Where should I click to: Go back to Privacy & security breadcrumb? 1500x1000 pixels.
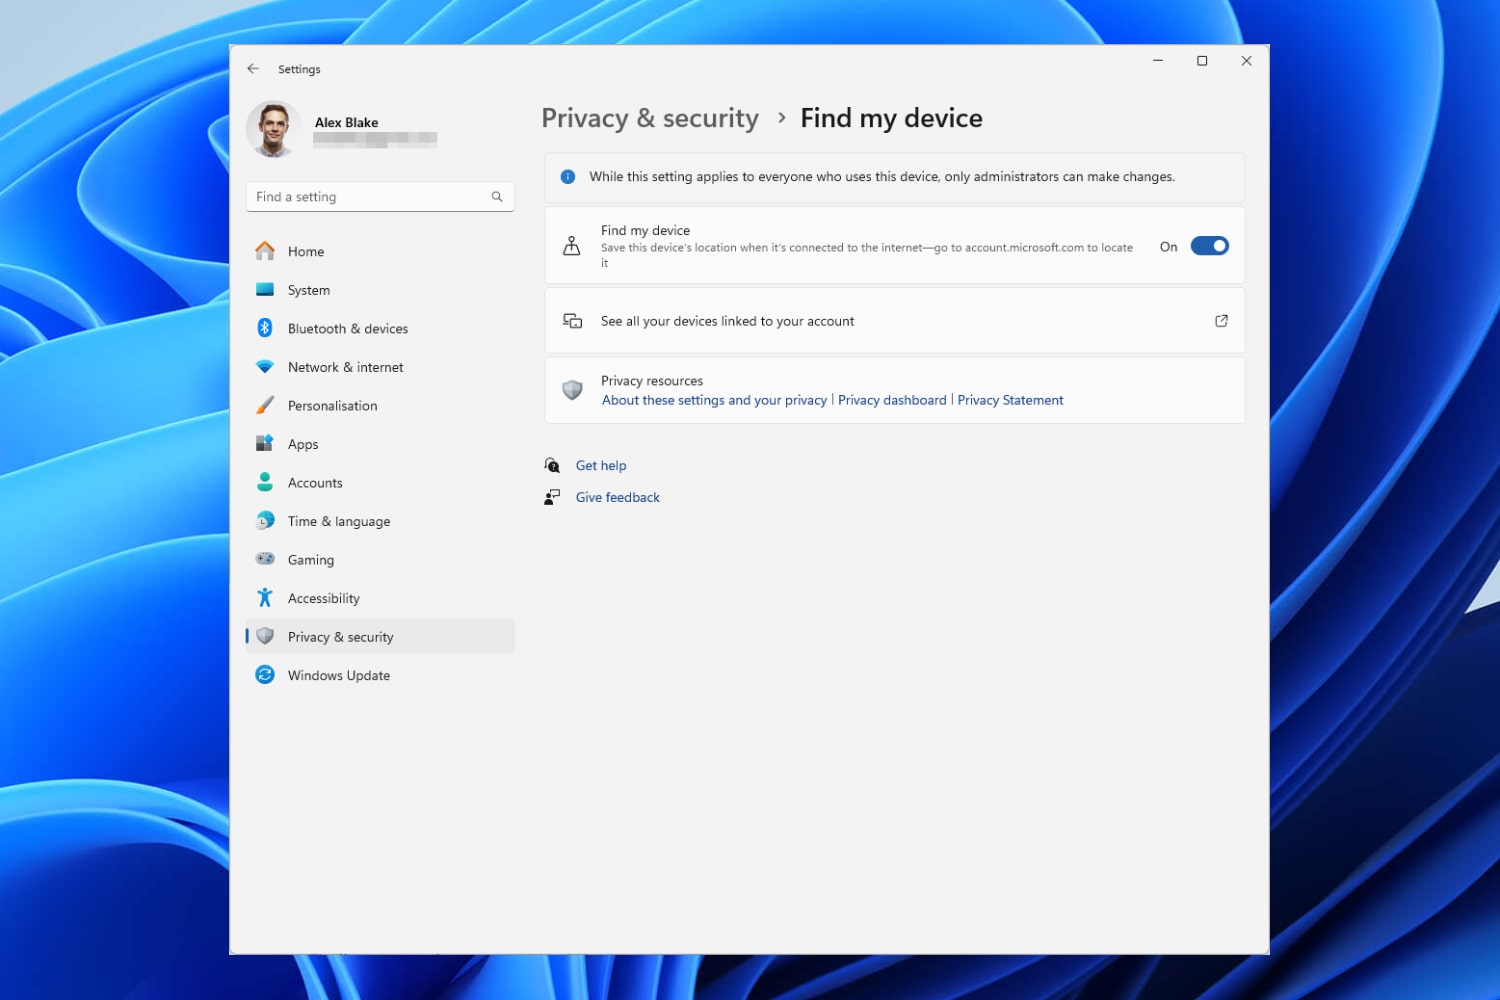click(650, 118)
